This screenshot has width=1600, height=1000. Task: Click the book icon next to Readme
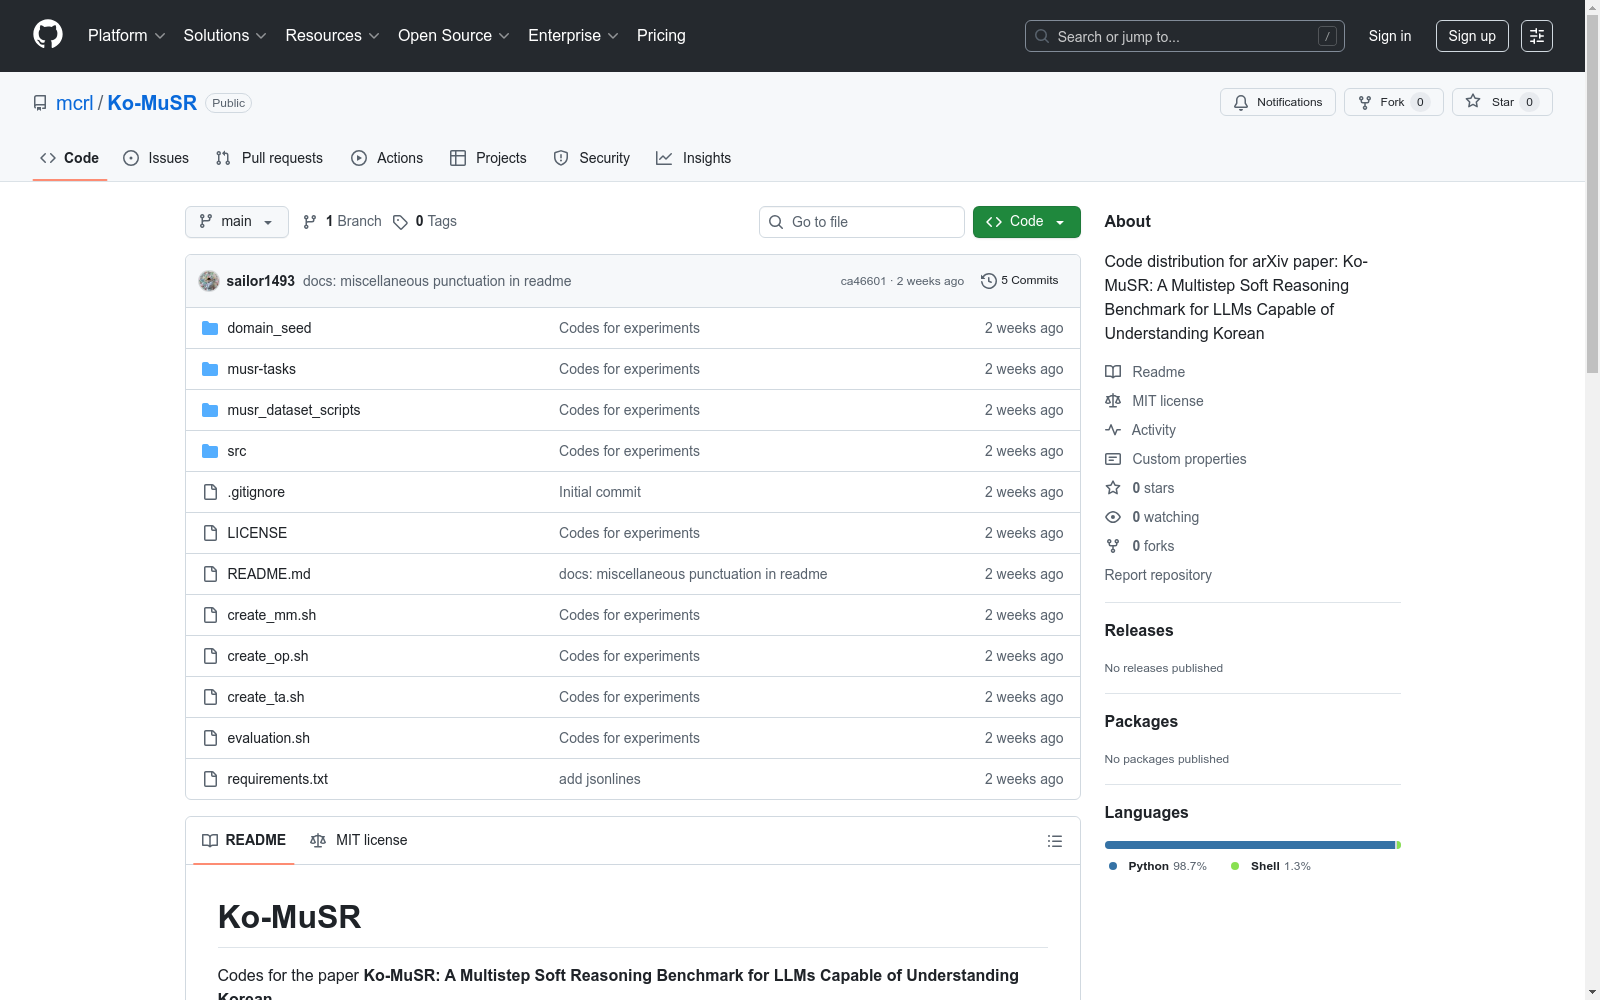(x=1113, y=372)
